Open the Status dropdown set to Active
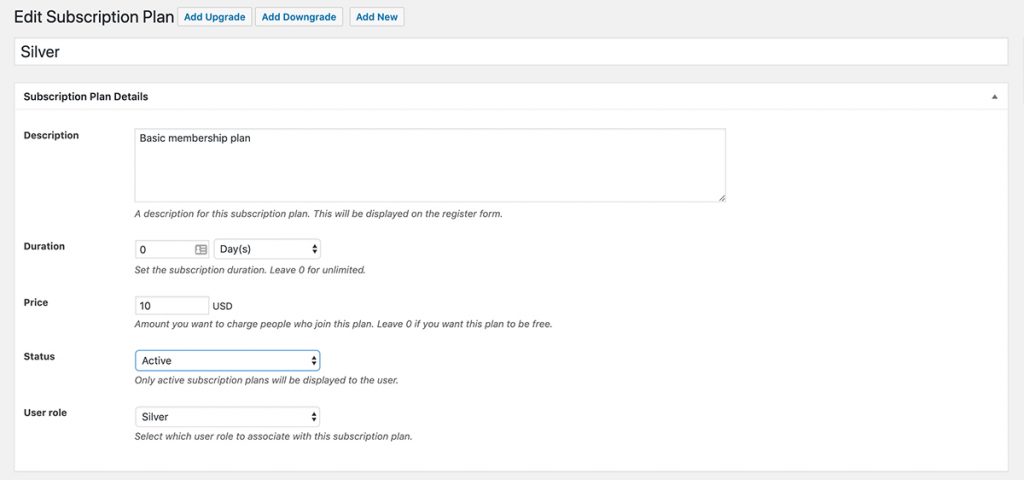 pos(227,360)
